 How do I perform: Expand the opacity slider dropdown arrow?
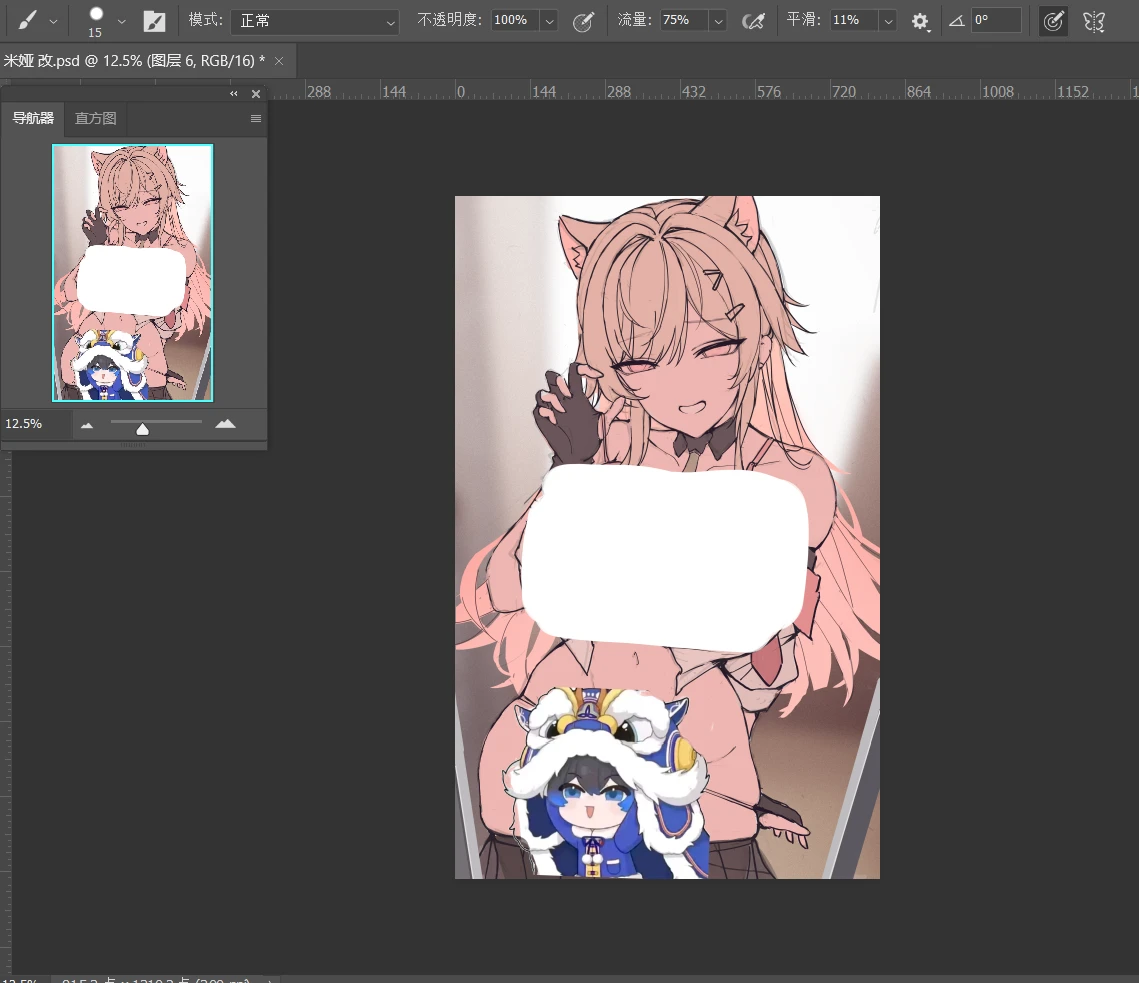tap(549, 21)
